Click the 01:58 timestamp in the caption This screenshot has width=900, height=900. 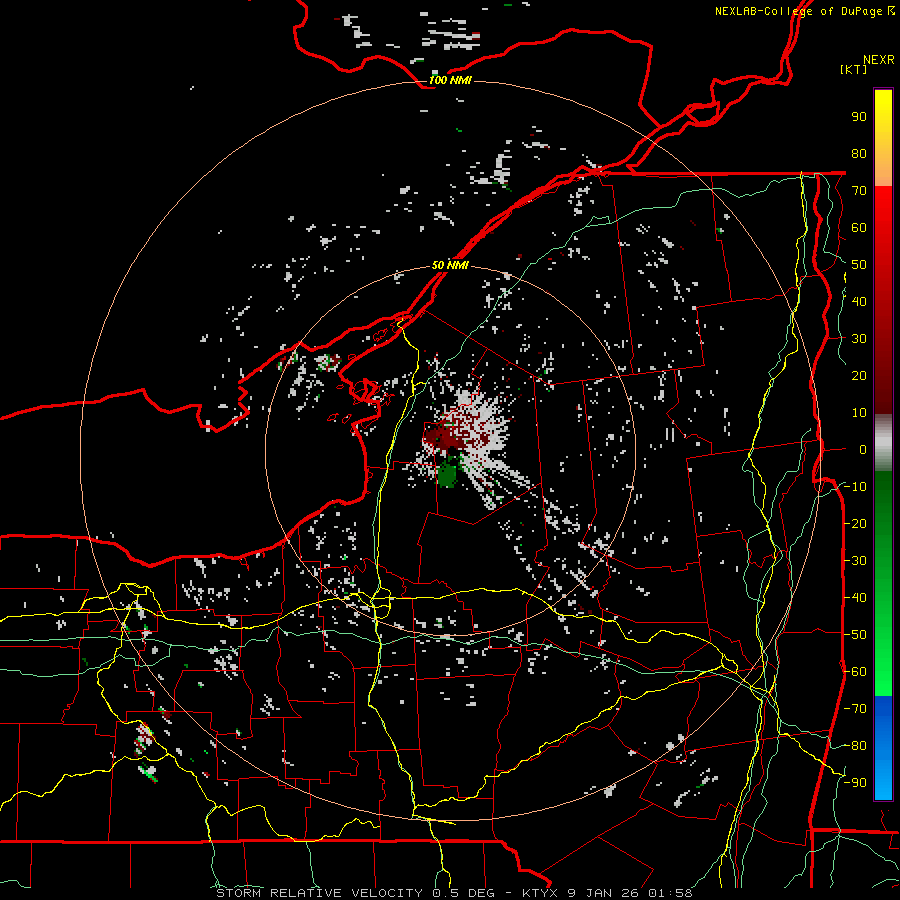pos(670,893)
